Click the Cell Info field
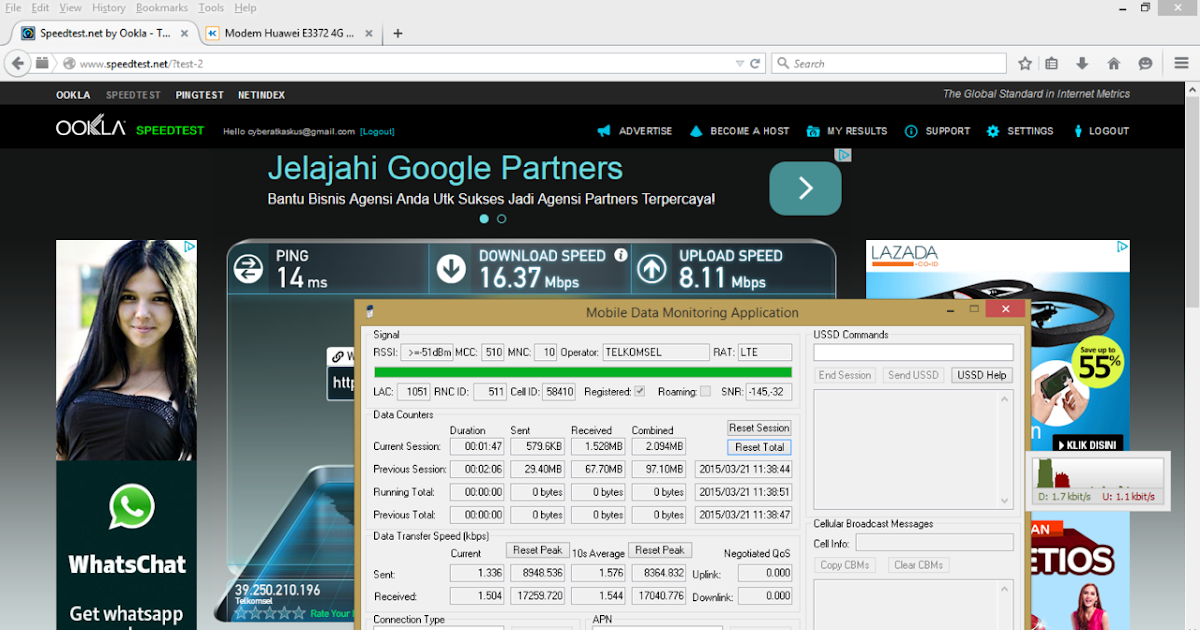1200x630 pixels. pyautogui.click(x=934, y=542)
